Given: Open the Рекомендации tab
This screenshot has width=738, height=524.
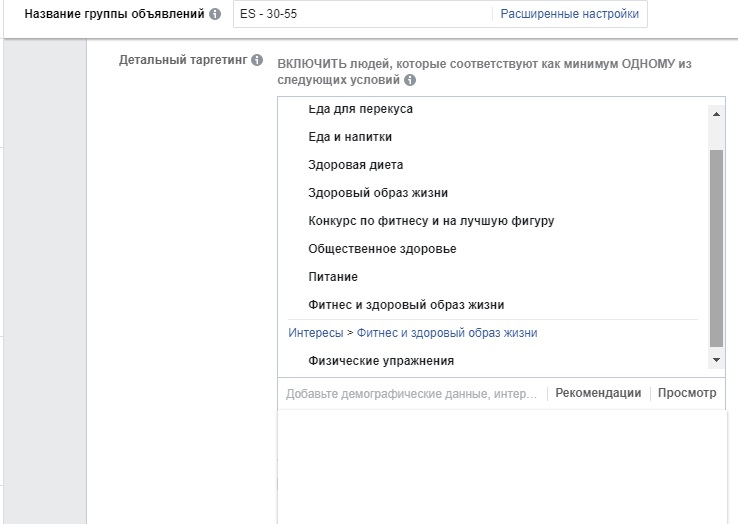Looking at the screenshot, I should coord(598,393).
